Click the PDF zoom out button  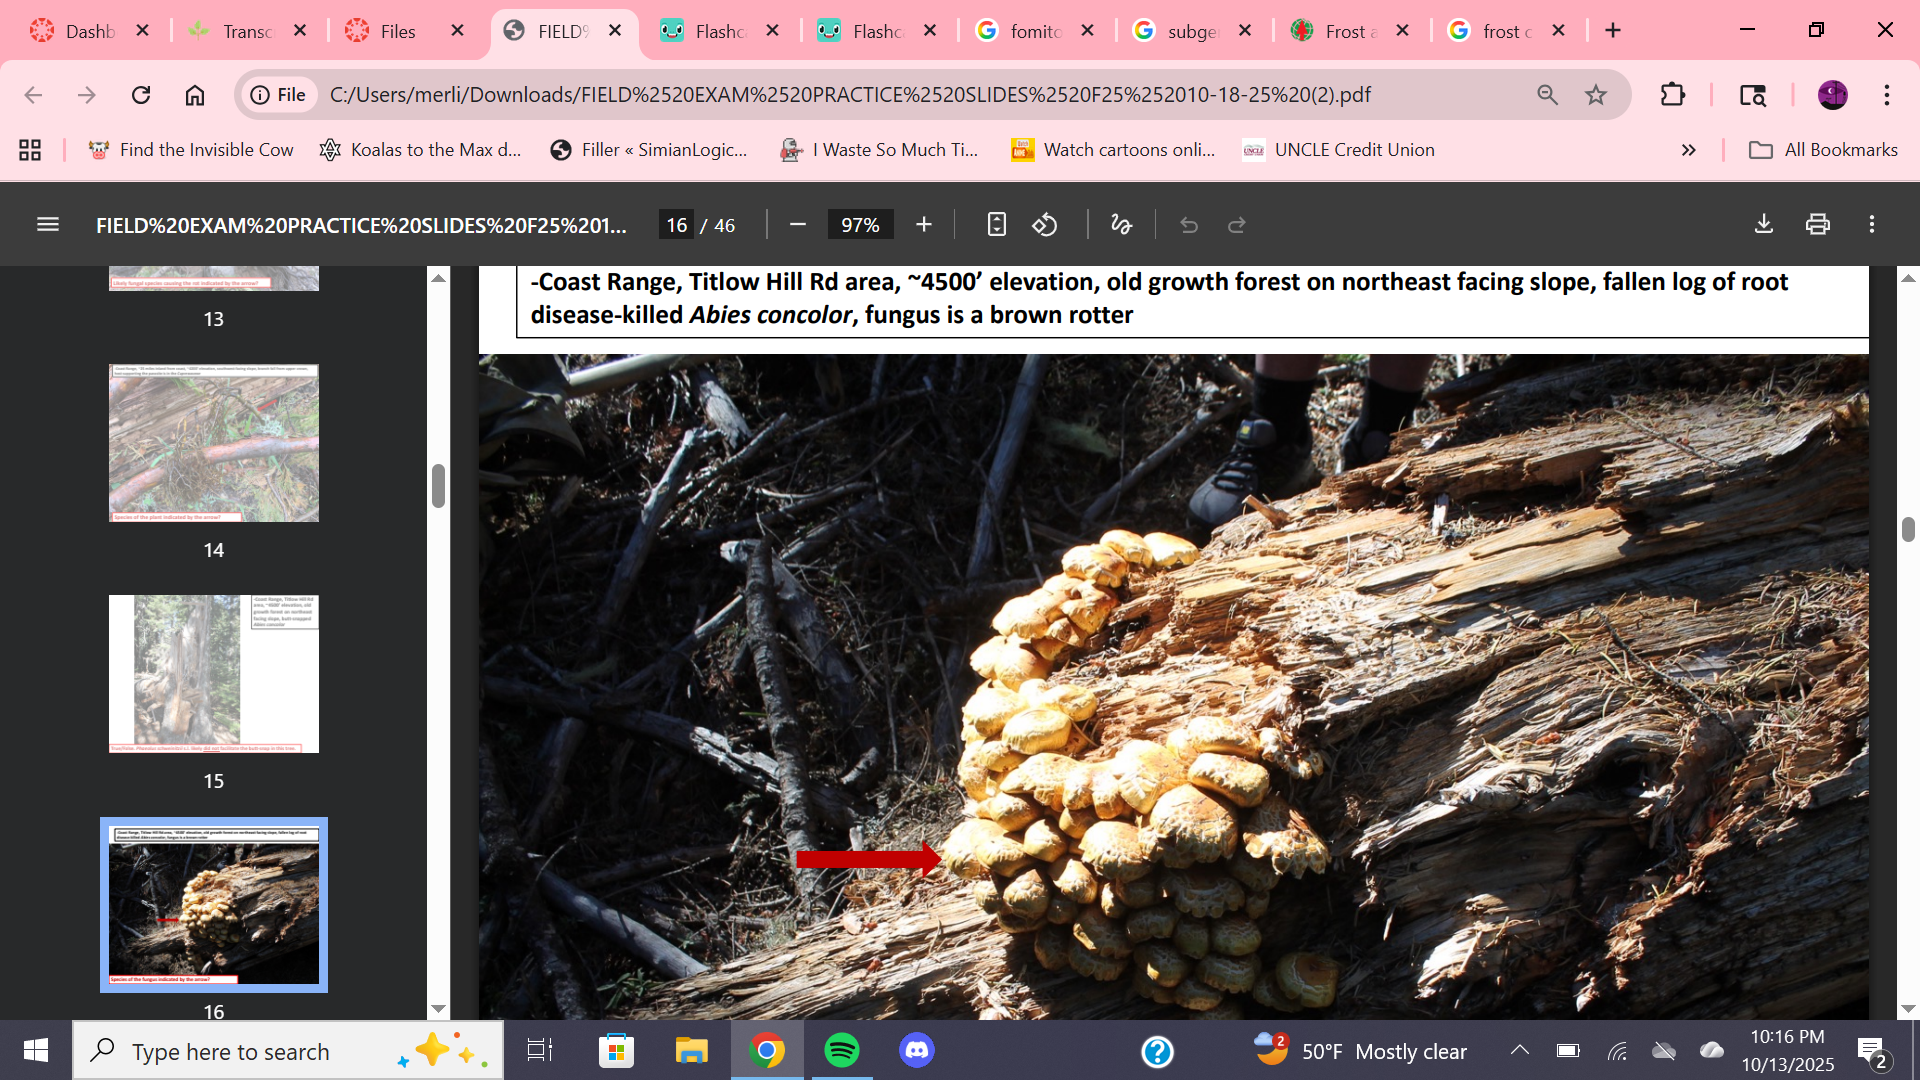(797, 225)
